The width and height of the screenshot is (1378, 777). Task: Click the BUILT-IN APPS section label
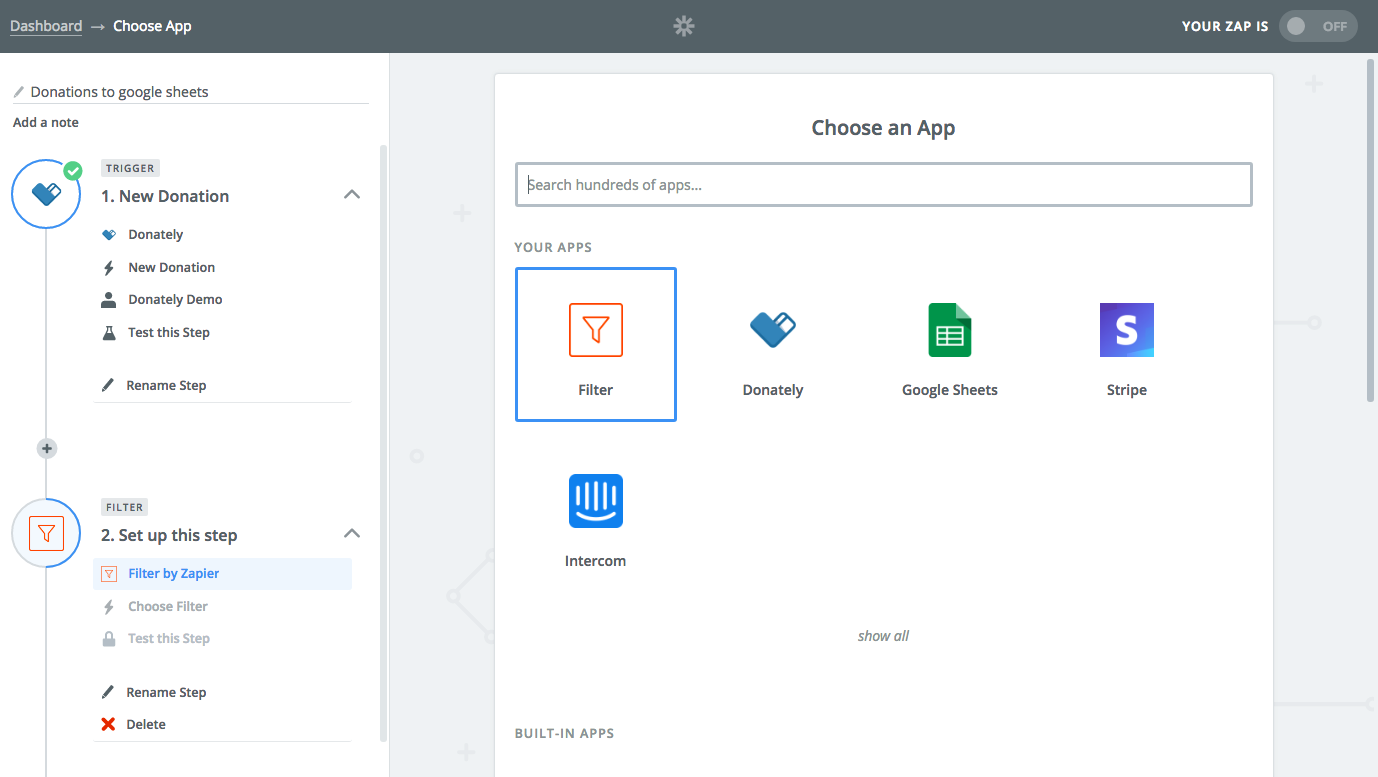pos(564,733)
